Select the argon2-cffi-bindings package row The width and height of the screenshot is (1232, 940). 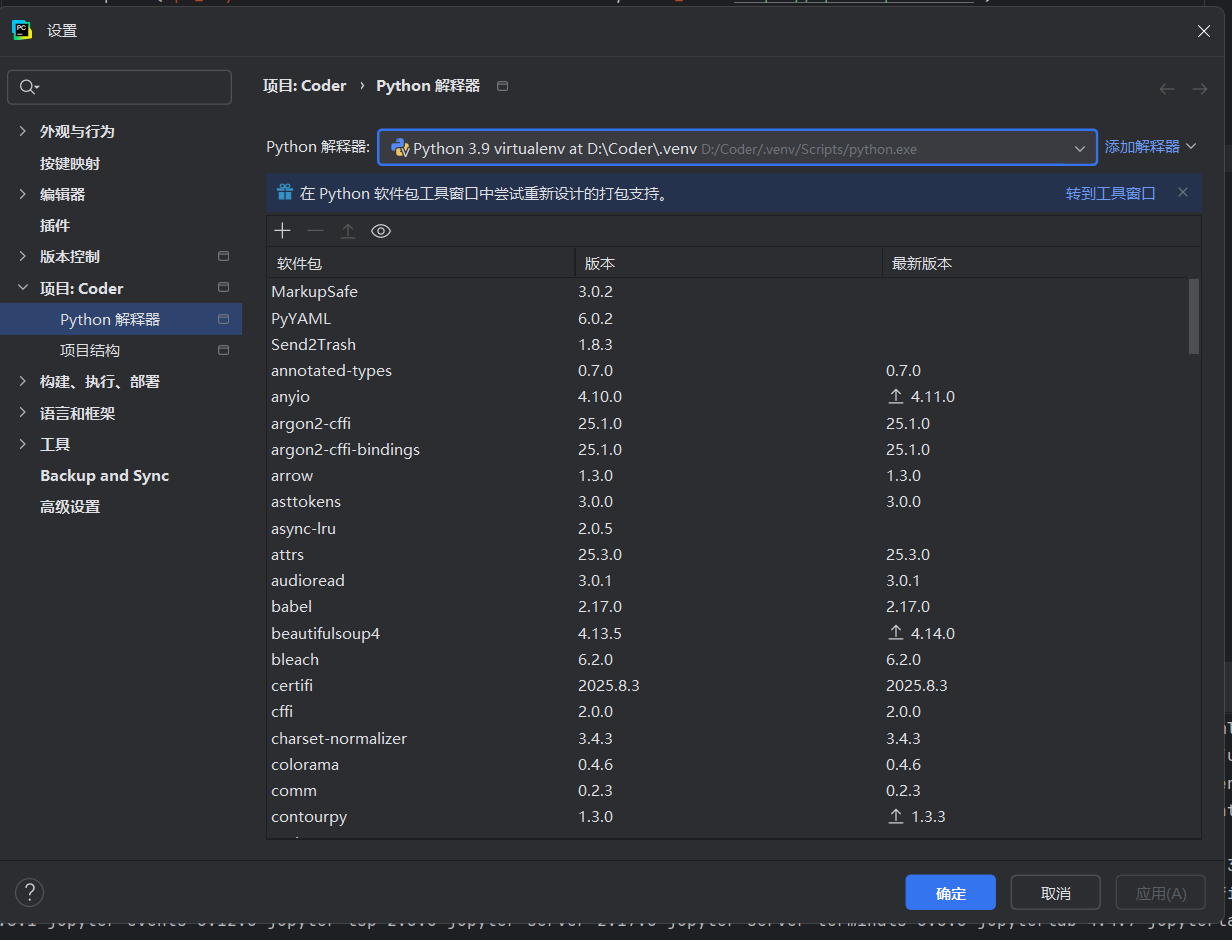point(727,450)
